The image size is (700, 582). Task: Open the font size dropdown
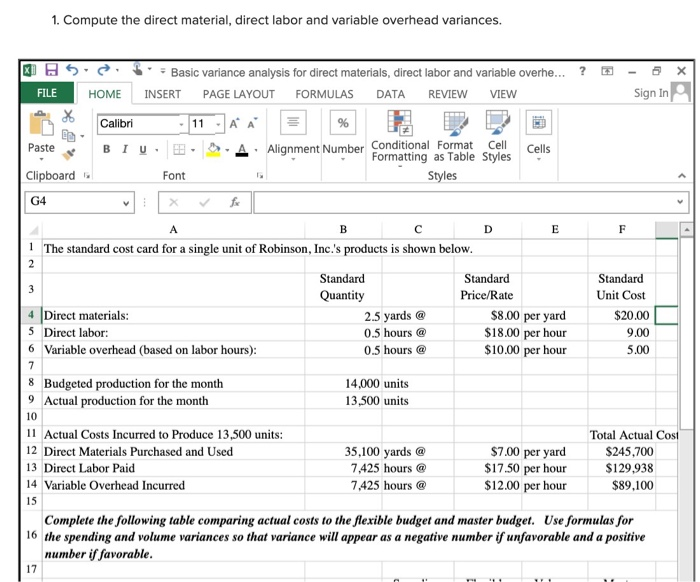click(x=218, y=124)
